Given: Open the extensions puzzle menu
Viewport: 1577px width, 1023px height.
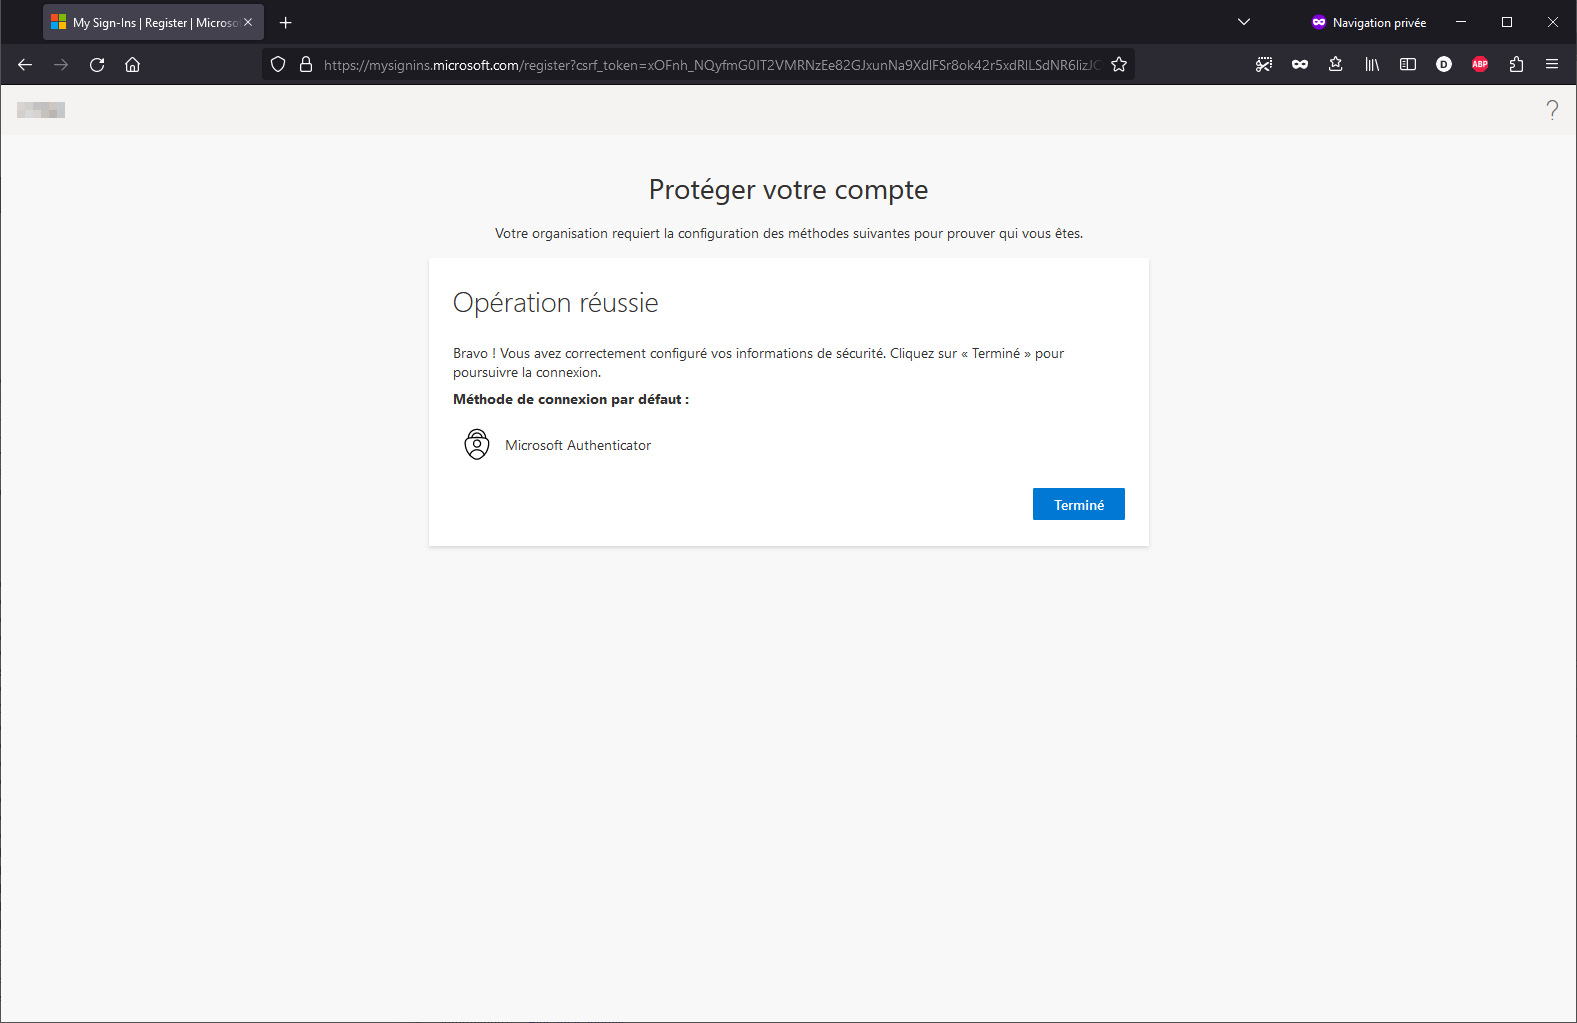Looking at the screenshot, I should (1516, 65).
